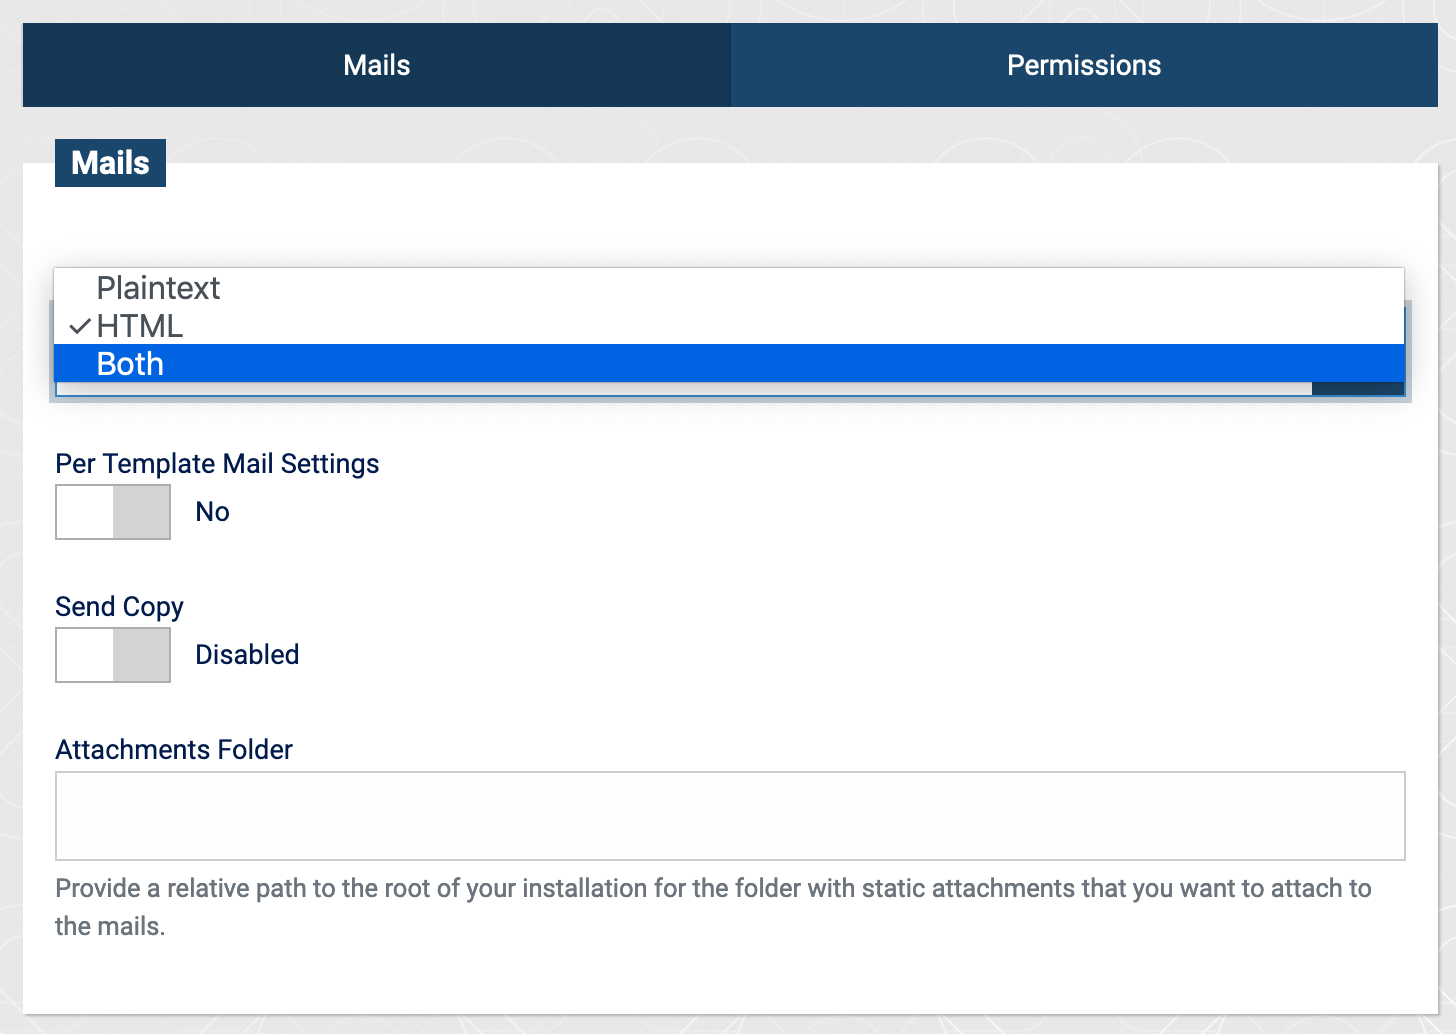The height and width of the screenshot is (1034, 1456).
Task: Click the select field's bottom edge below Both
Action: click(680, 390)
